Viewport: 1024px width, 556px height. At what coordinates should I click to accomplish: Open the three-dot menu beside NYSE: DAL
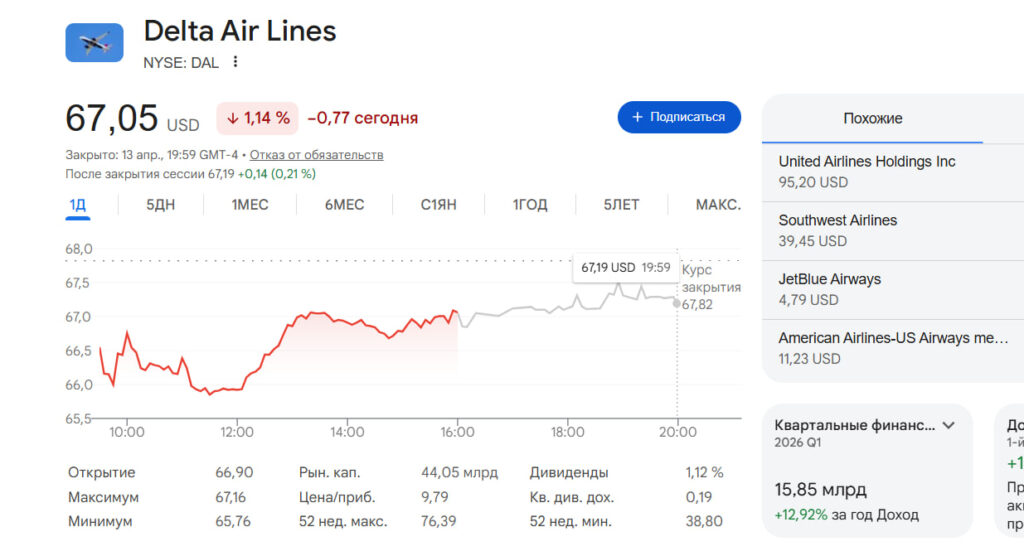tap(235, 62)
